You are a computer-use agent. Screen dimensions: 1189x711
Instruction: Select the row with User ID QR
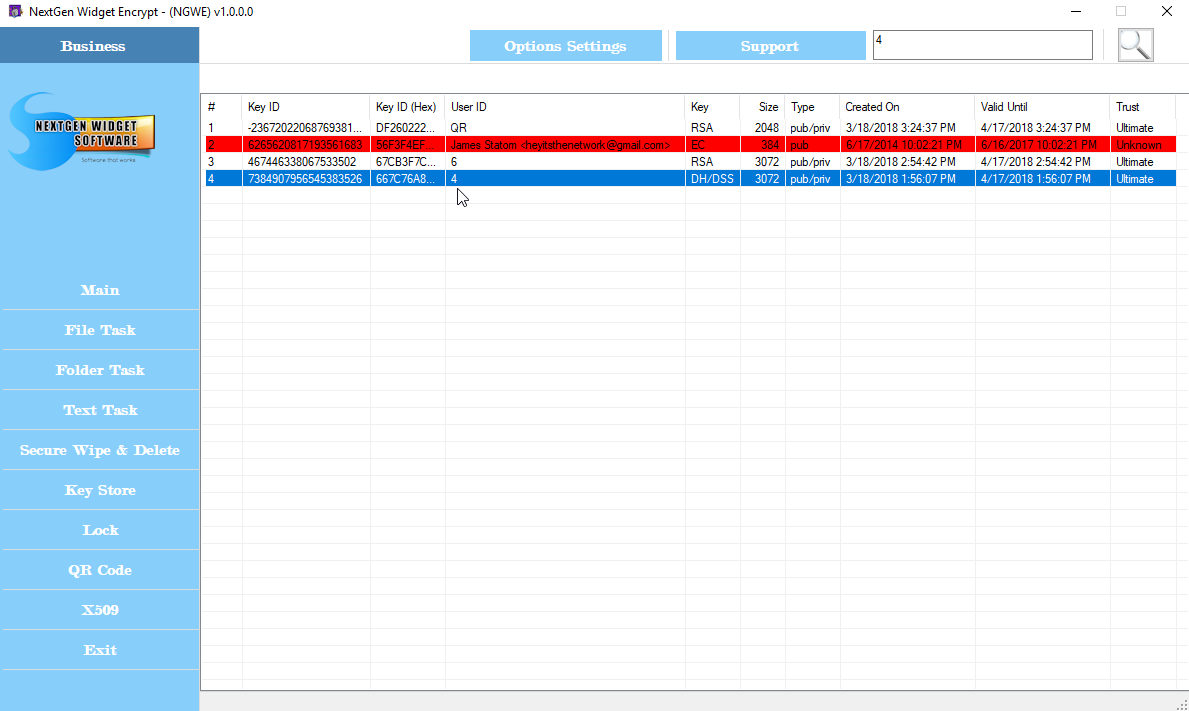point(691,128)
